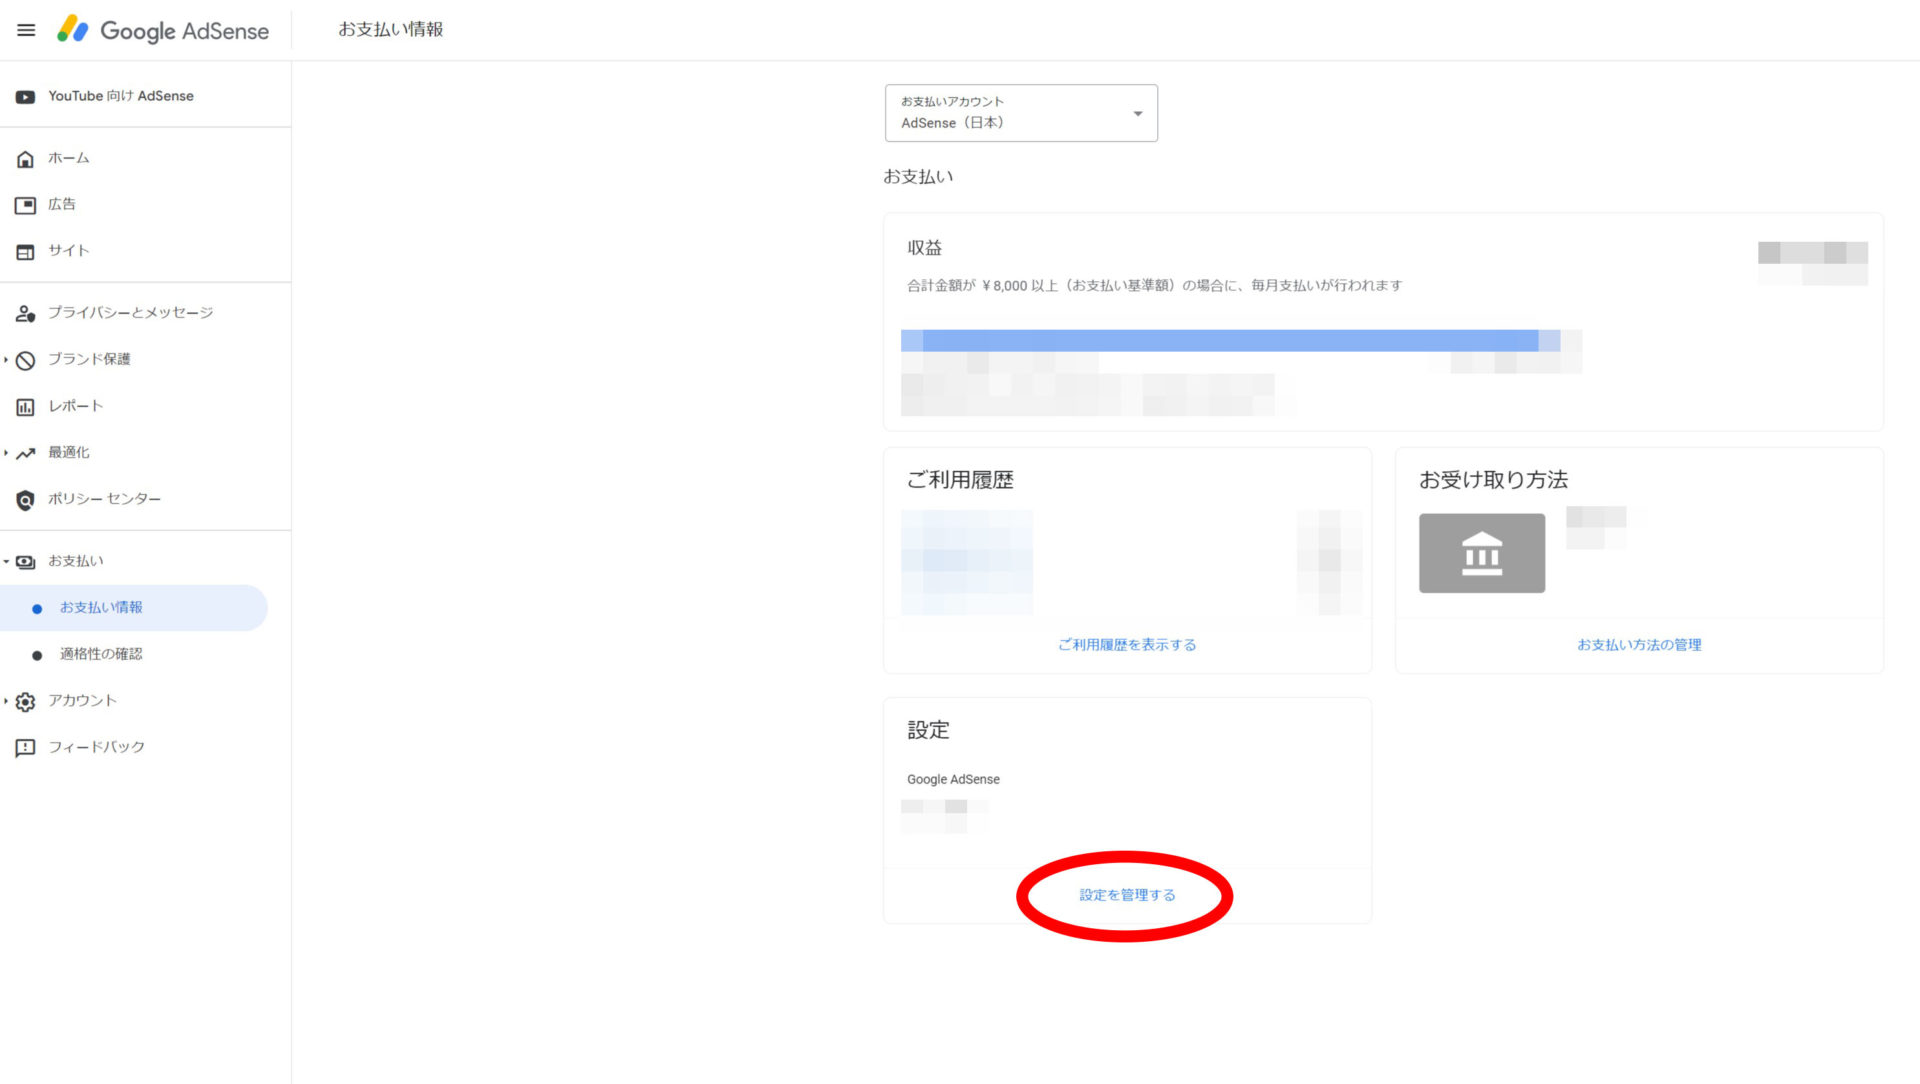Click お支払い方法の管理 link
The image size is (1920, 1084).
pyautogui.click(x=1639, y=645)
